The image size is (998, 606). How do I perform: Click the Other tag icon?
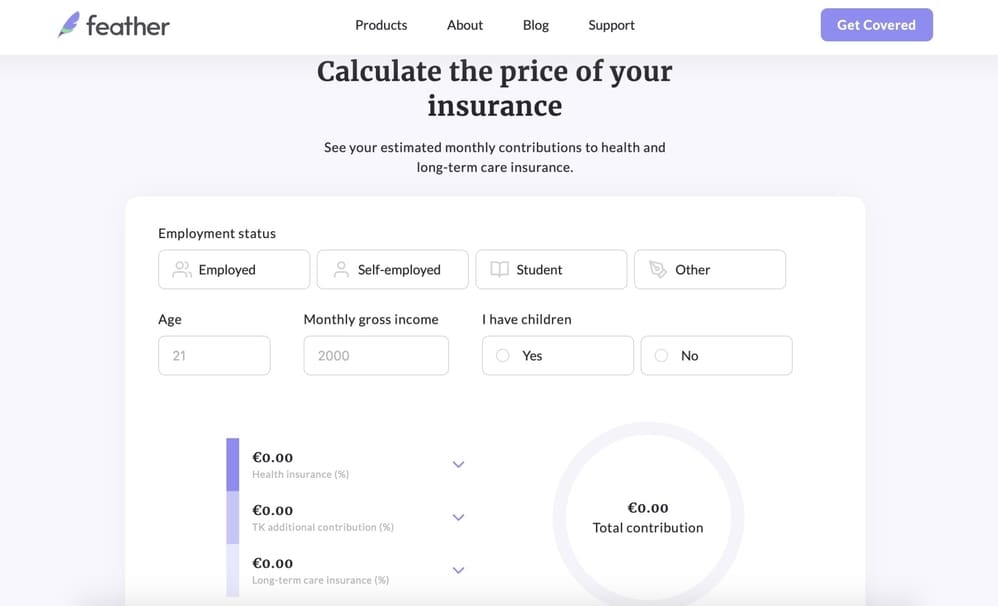(658, 270)
